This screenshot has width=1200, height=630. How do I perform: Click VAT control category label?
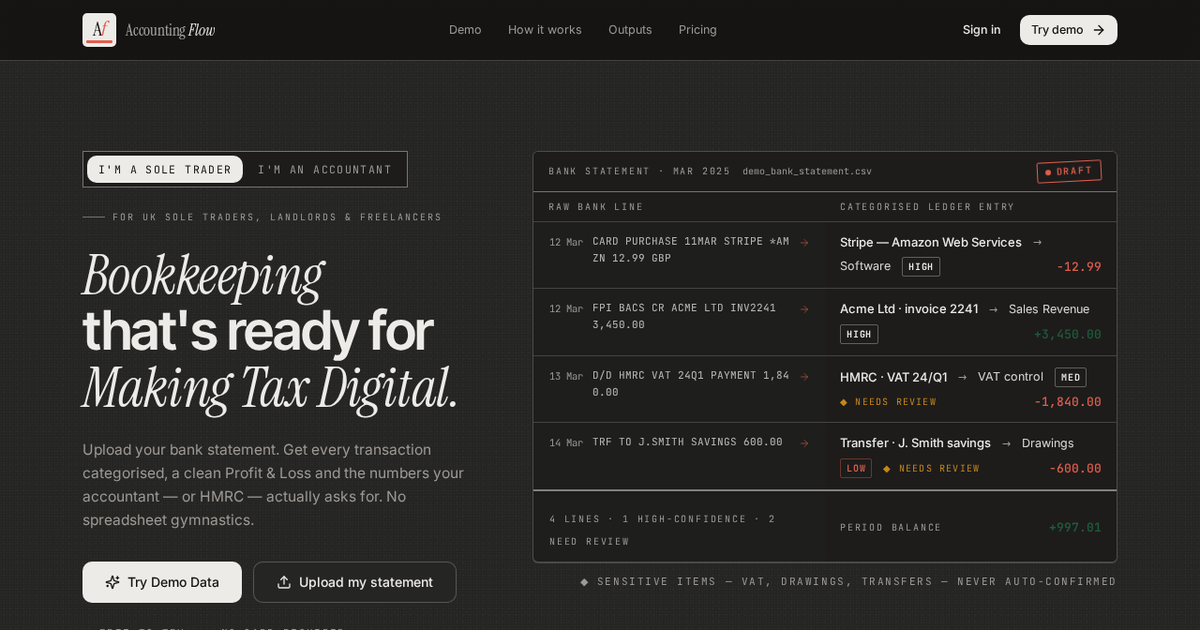coord(1010,377)
